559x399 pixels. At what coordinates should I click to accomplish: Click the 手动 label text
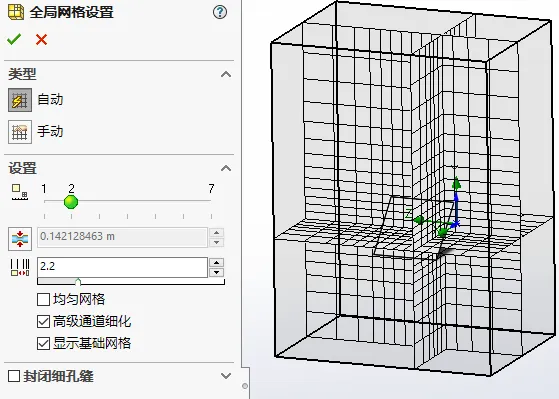(x=50, y=131)
